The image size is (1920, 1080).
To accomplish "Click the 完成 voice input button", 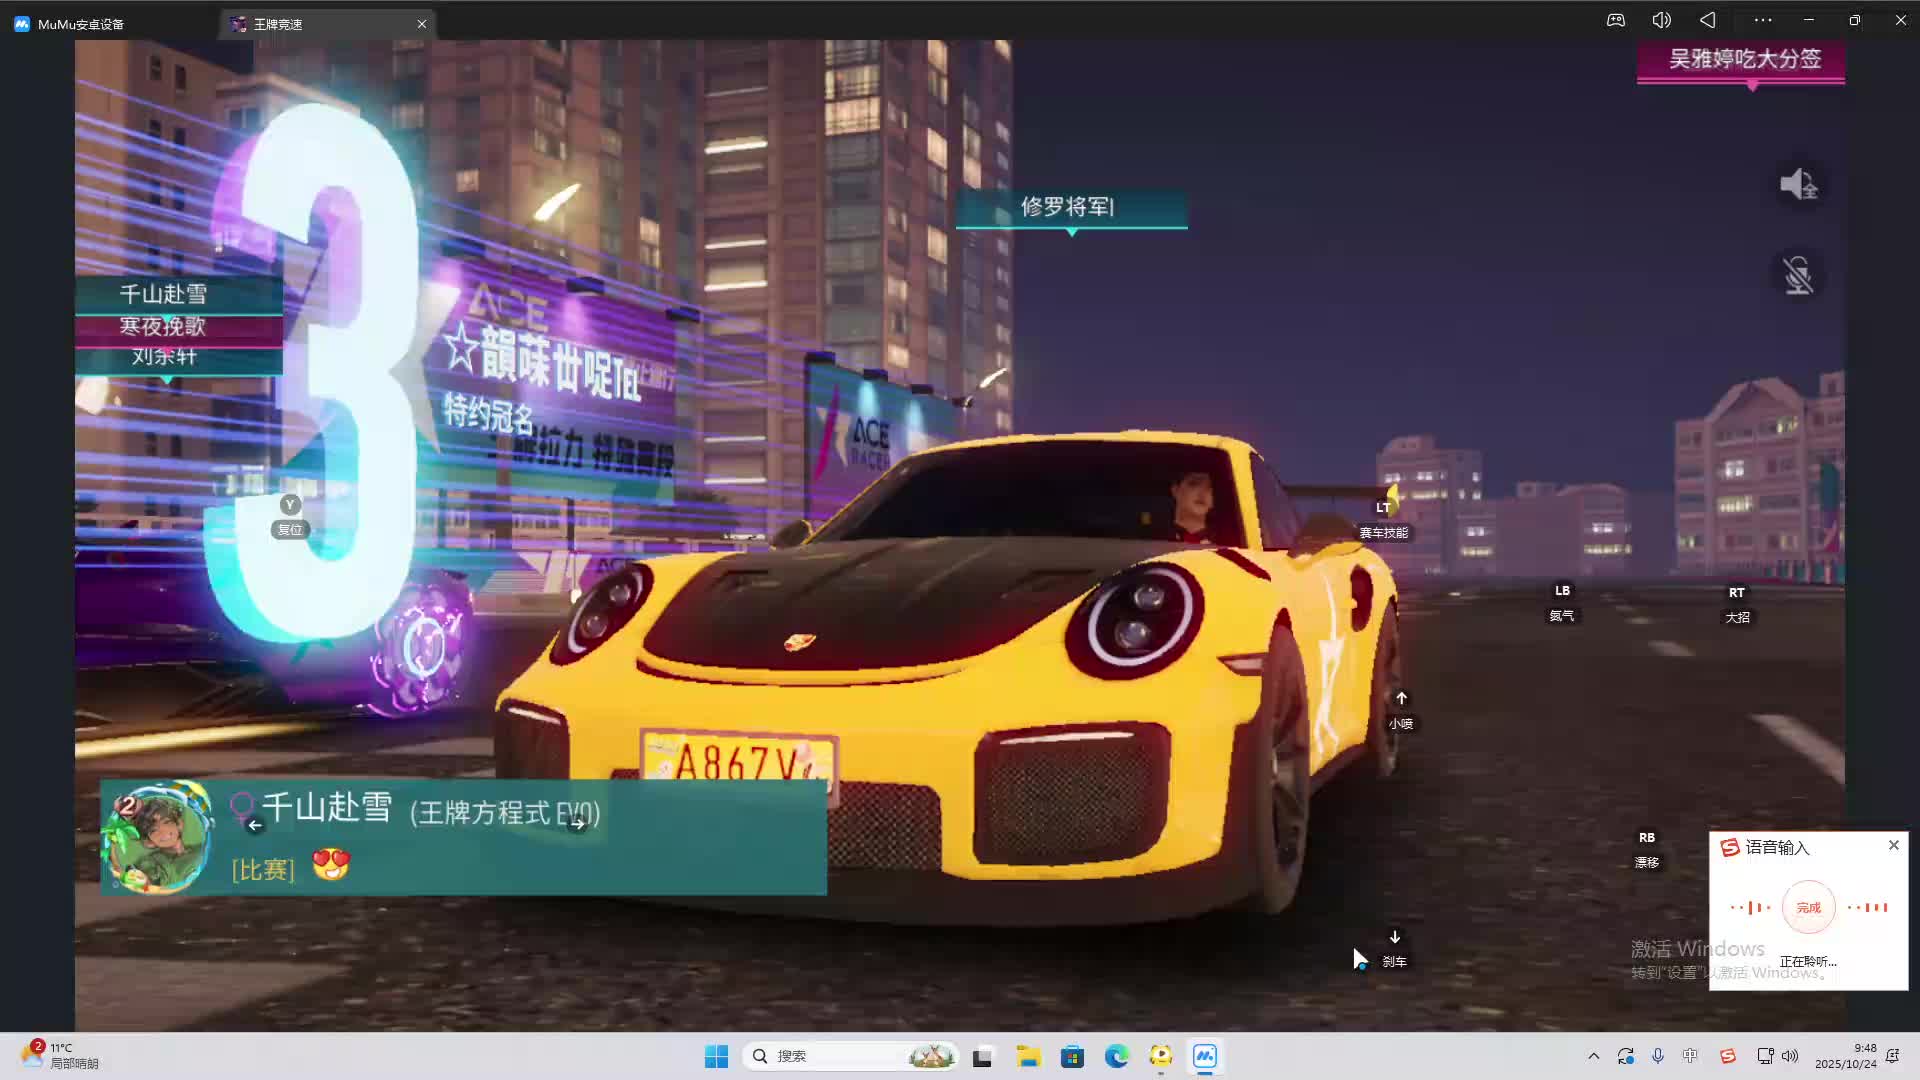I will (1808, 907).
